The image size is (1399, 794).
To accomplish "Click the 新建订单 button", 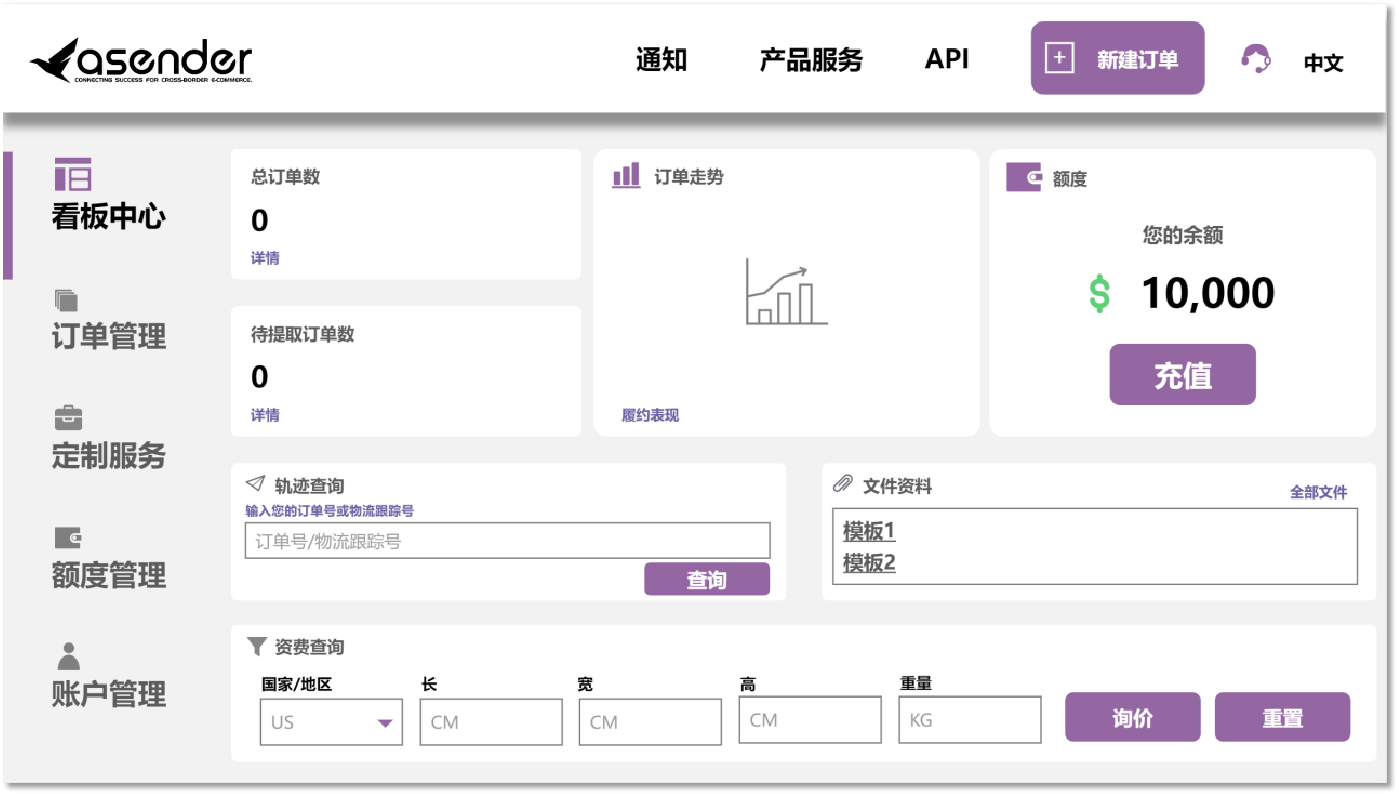I will [1117, 59].
